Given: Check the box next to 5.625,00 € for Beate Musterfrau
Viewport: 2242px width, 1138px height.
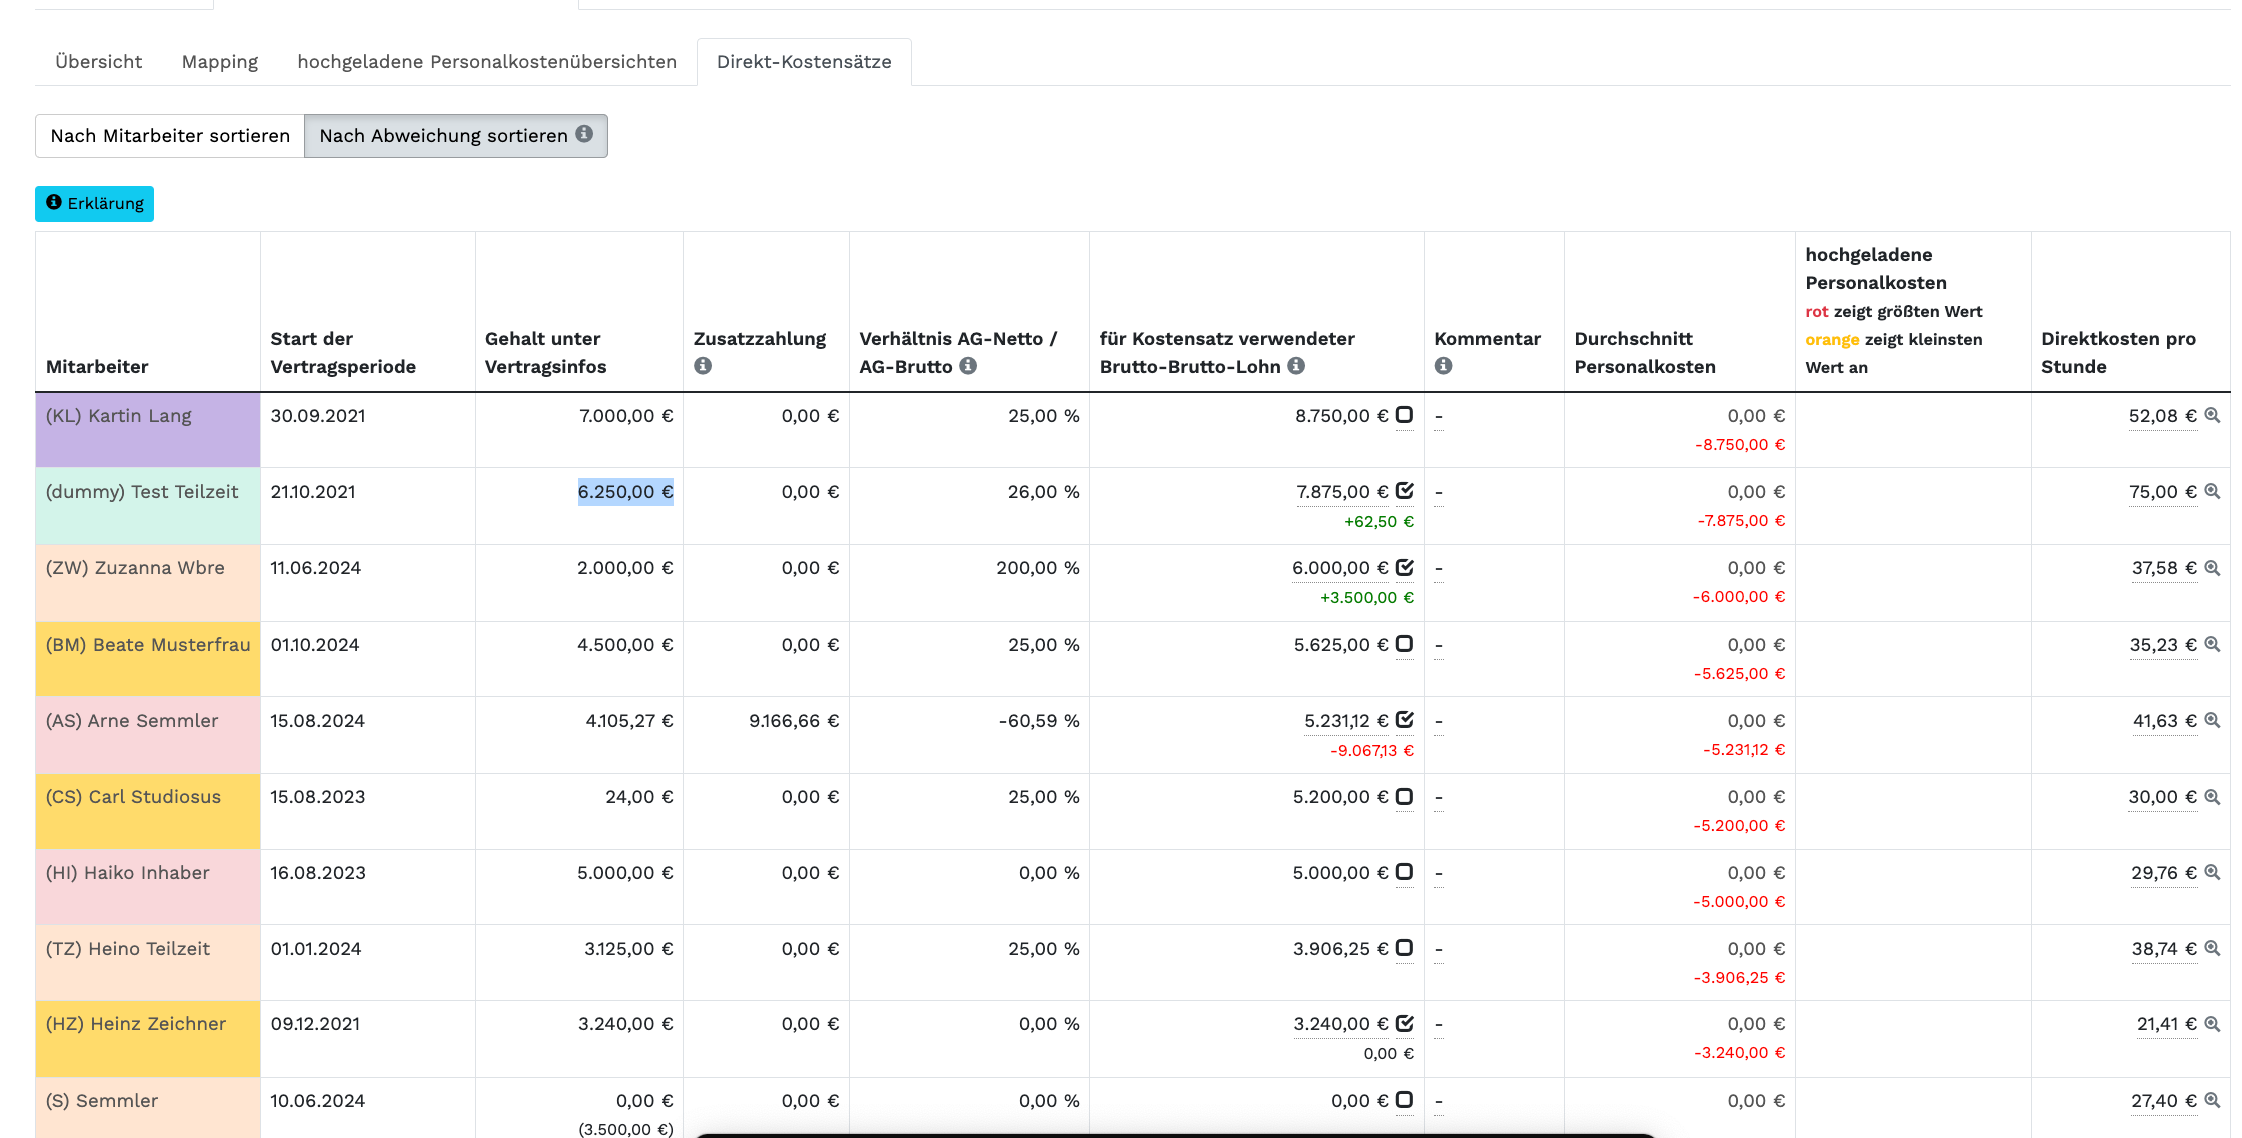Looking at the screenshot, I should click(x=1404, y=644).
